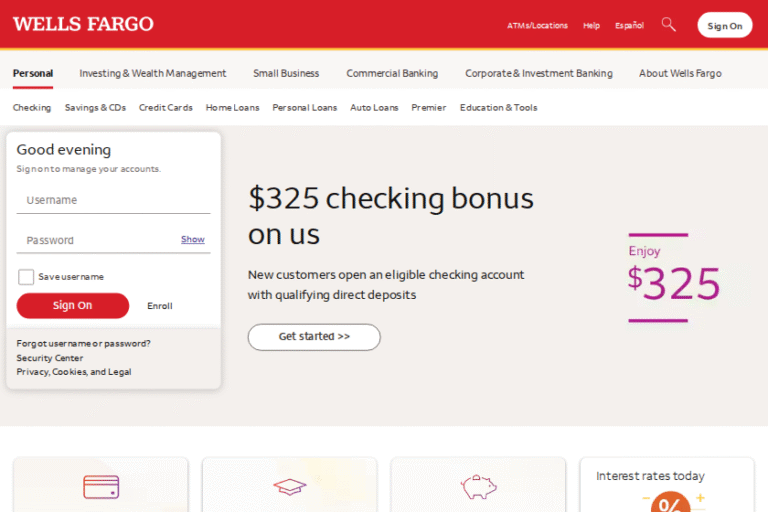Show the password text
The image size is (768, 512).
(x=193, y=240)
